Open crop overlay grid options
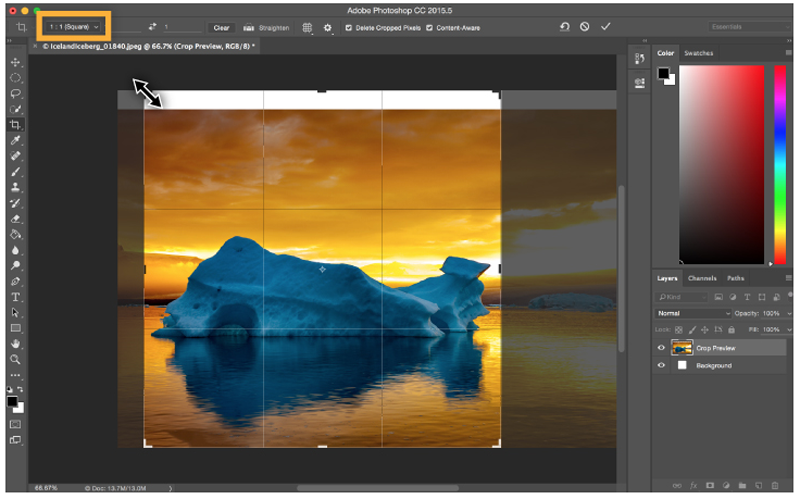 pyautogui.click(x=307, y=28)
